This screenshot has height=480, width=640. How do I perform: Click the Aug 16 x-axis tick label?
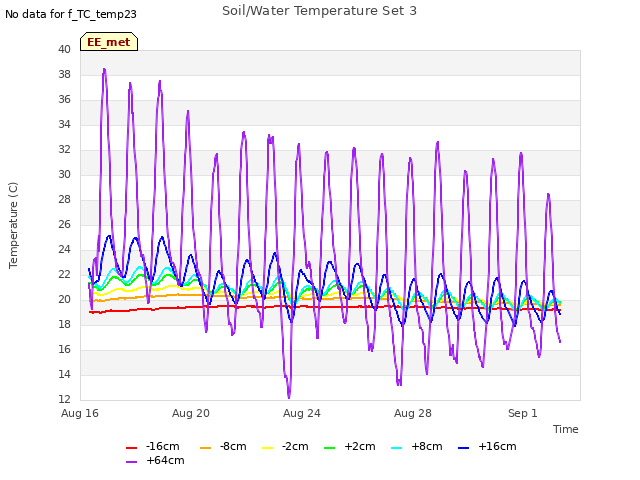80,413
